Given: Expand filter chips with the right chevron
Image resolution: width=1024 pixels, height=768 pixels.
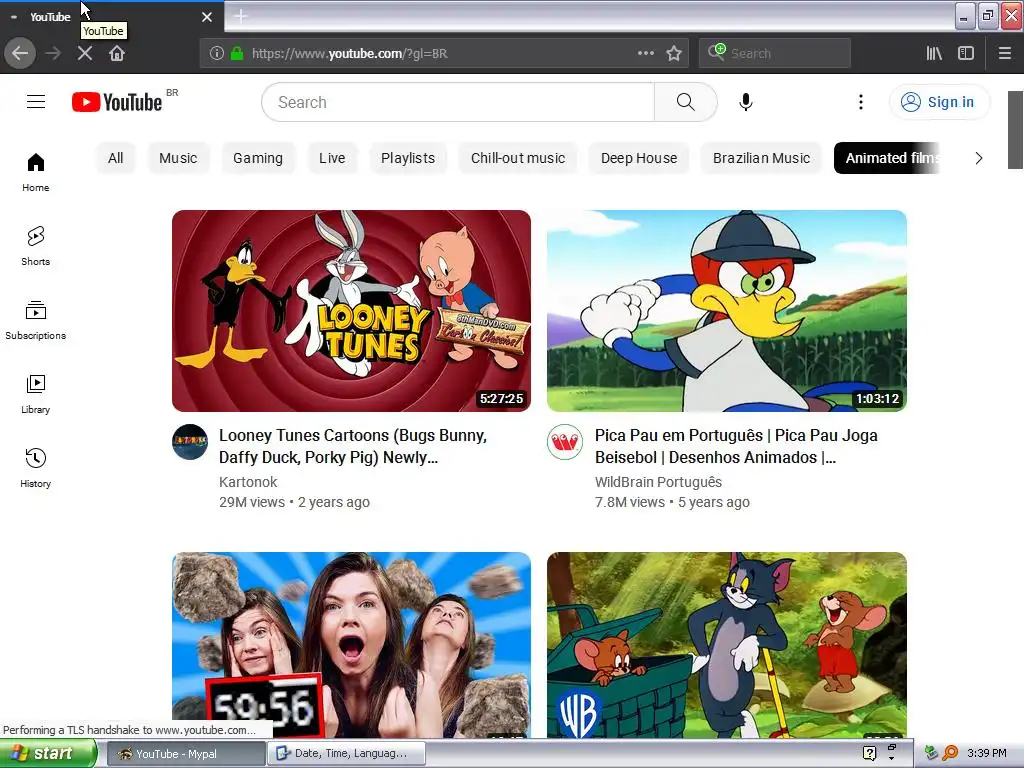Looking at the screenshot, I should [x=978, y=158].
